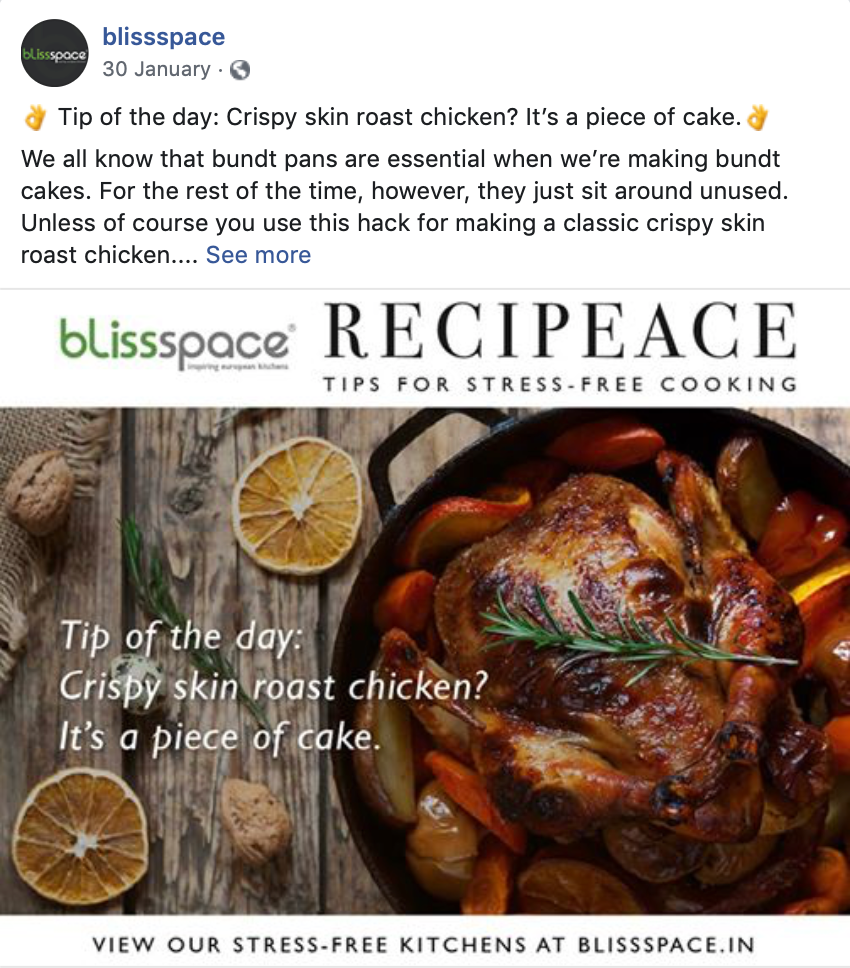Click Tips for stress-free cooking subtitle

560,384
